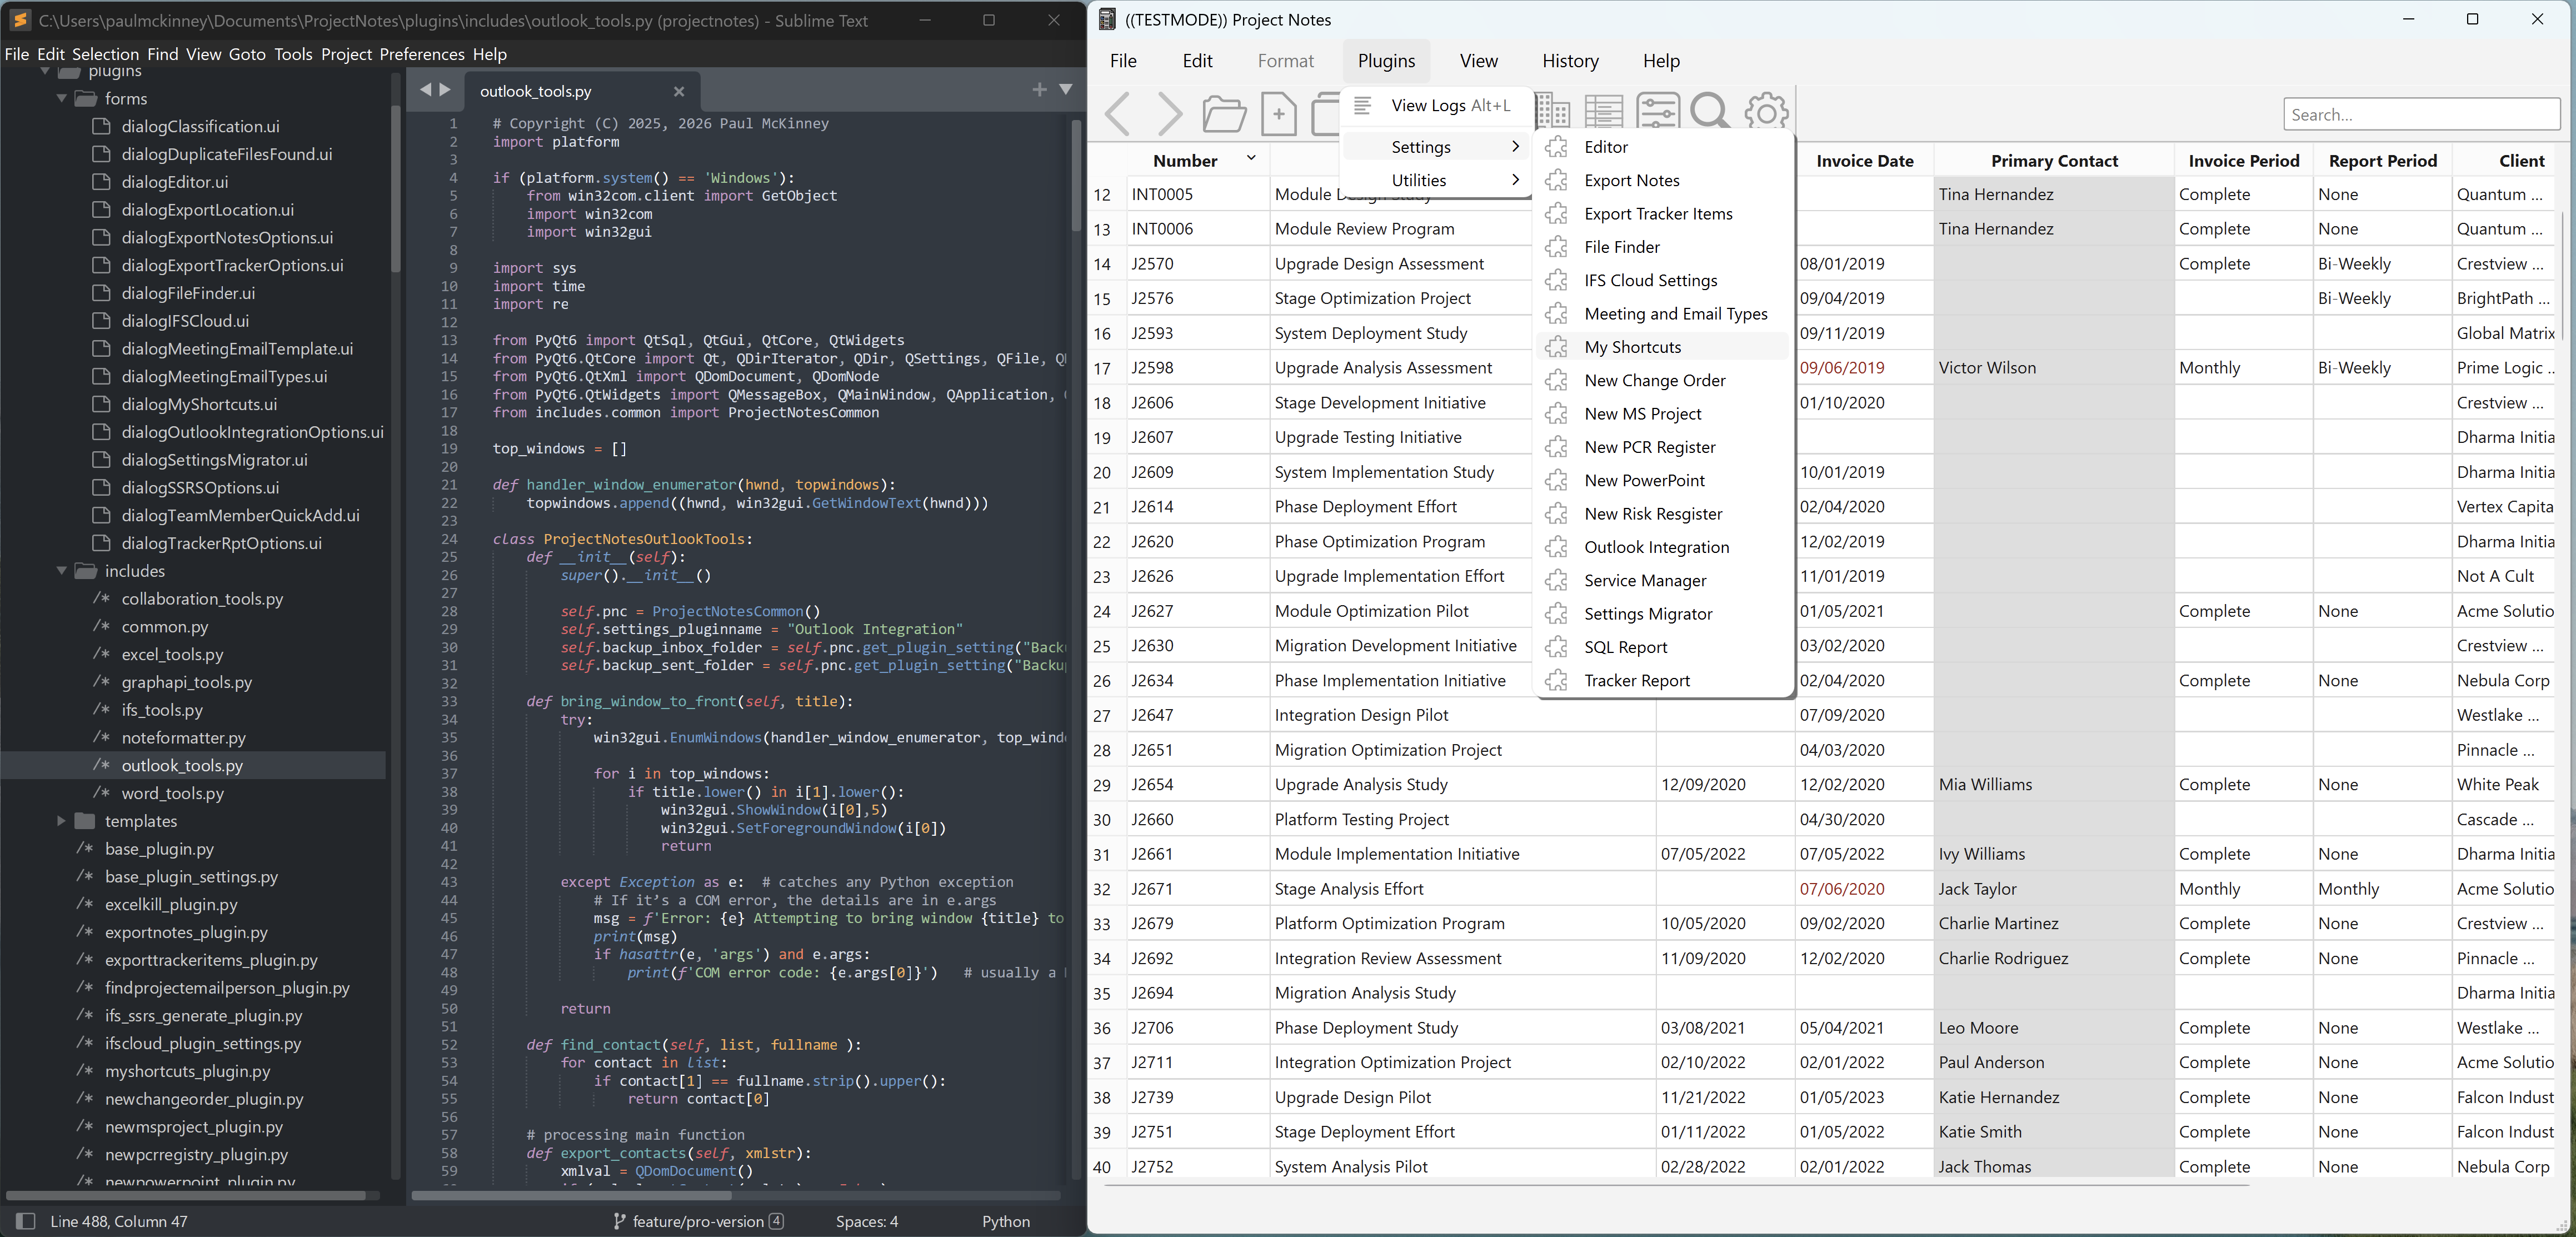Select New Change Order menu entry

(1662, 381)
